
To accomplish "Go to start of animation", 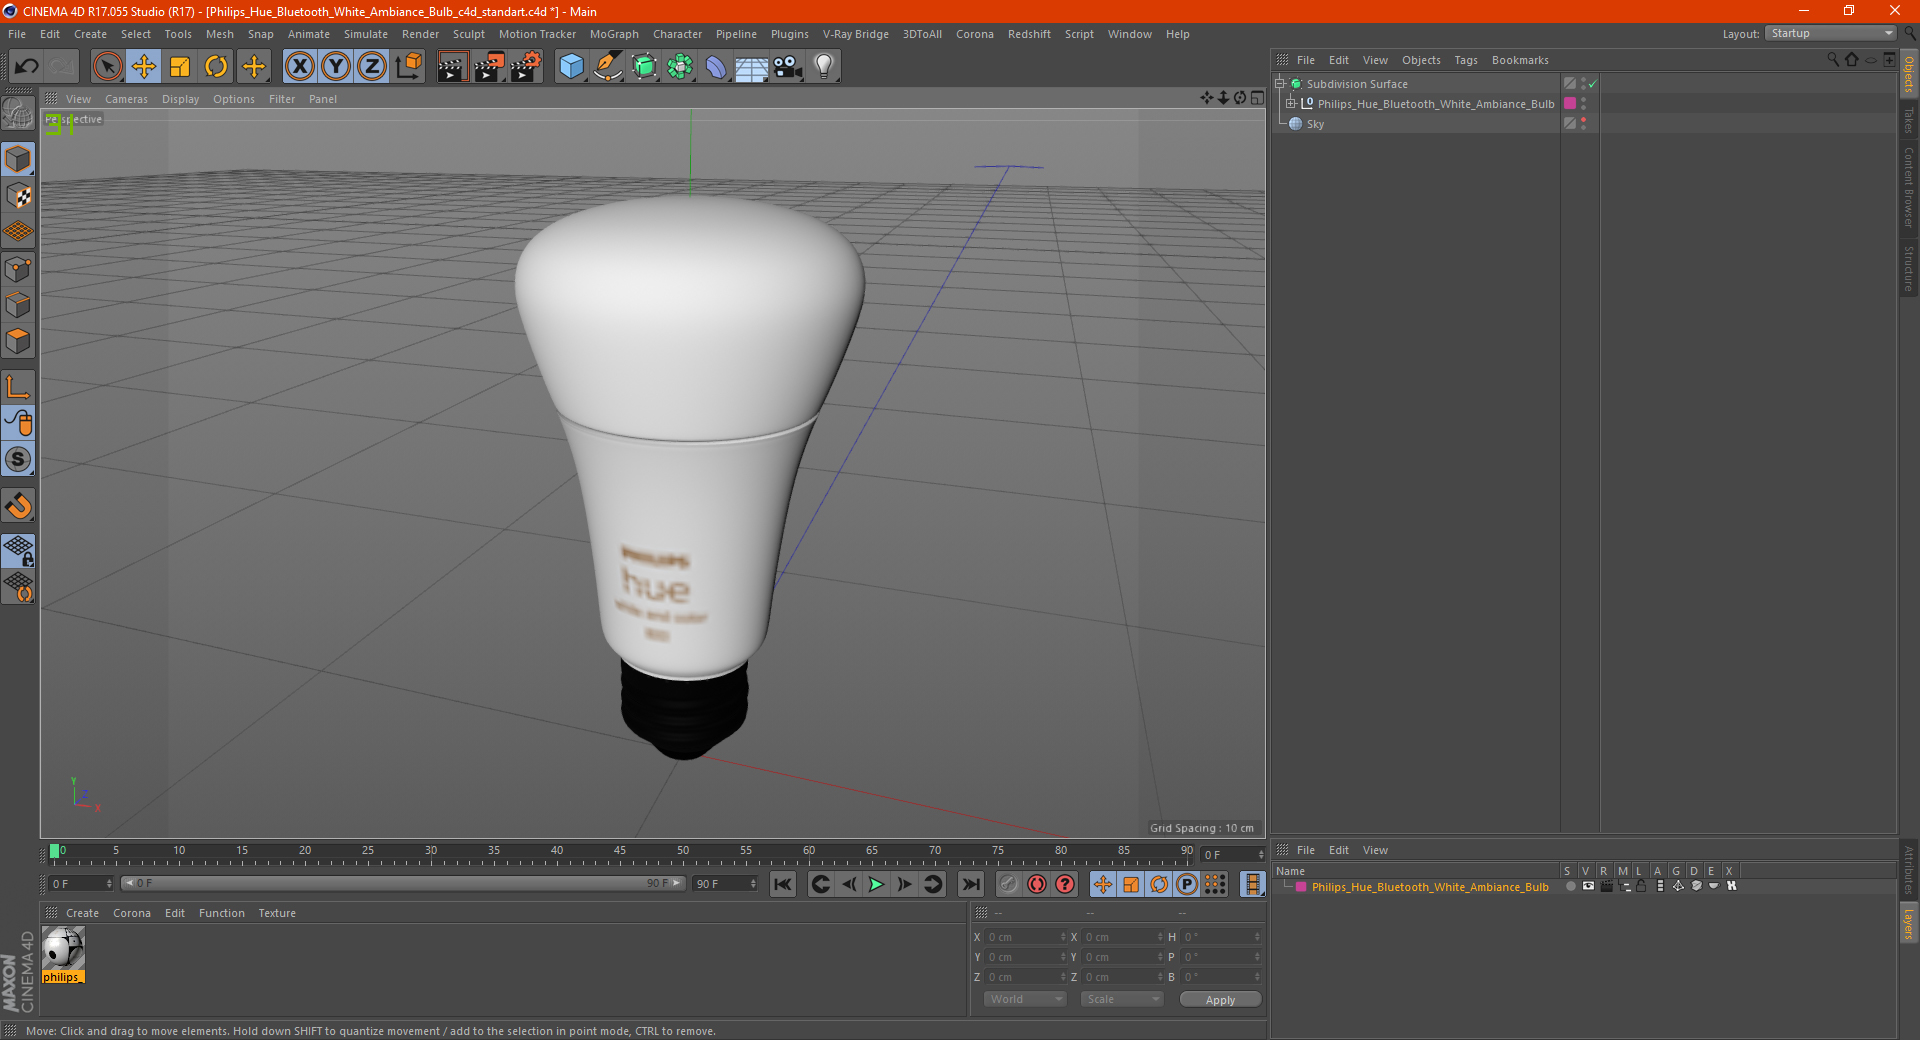I will (783, 884).
